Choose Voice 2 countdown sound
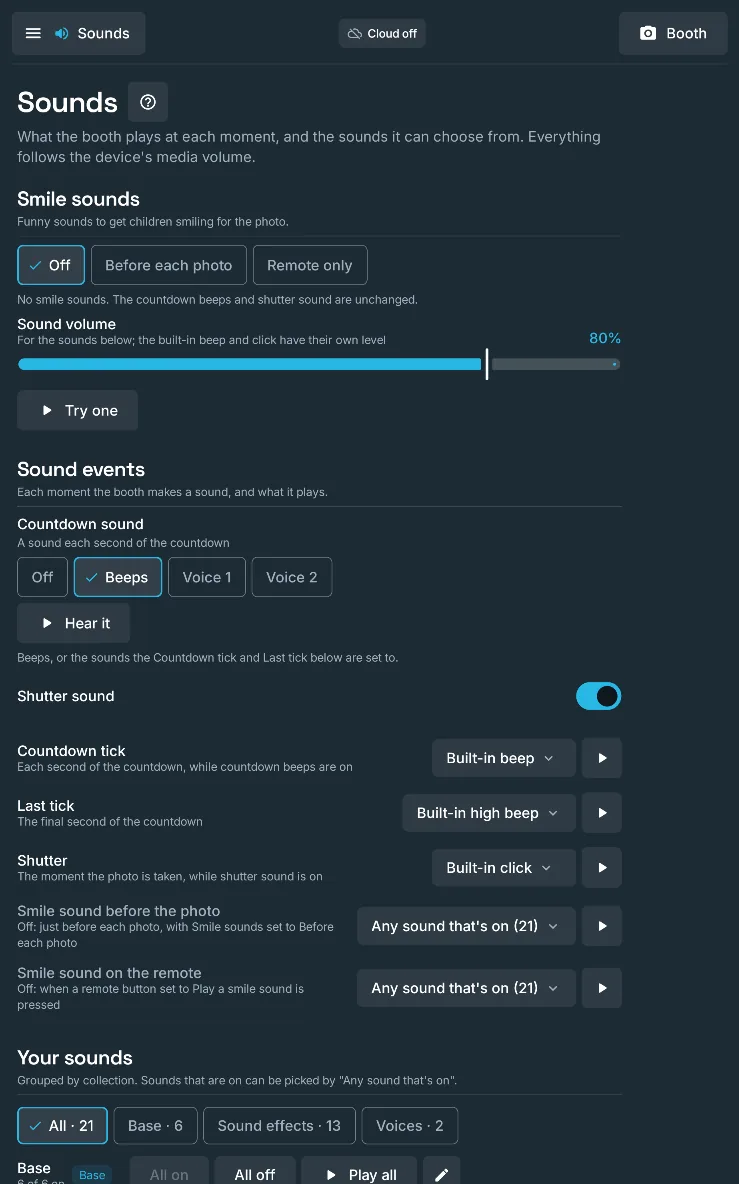The image size is (739, 1184). point(291,577)
